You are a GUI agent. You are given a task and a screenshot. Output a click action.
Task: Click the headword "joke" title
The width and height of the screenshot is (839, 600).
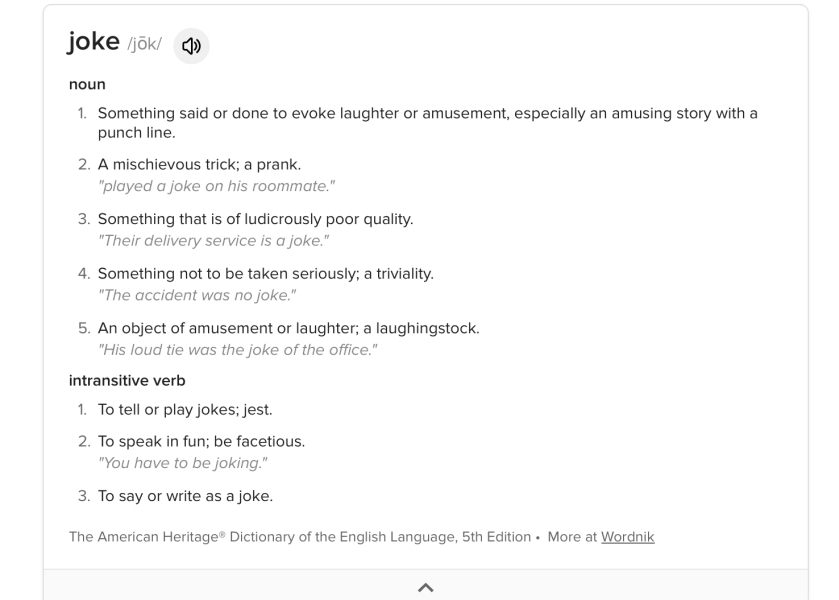pos(93,41)
